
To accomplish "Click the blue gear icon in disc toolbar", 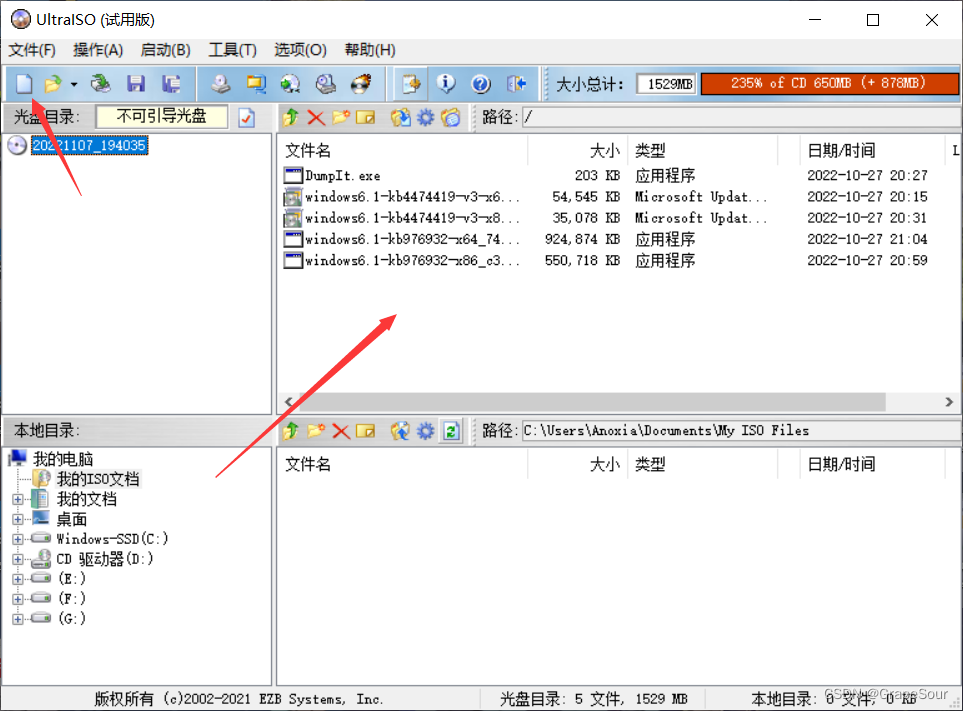I will [x=425, y=117].
